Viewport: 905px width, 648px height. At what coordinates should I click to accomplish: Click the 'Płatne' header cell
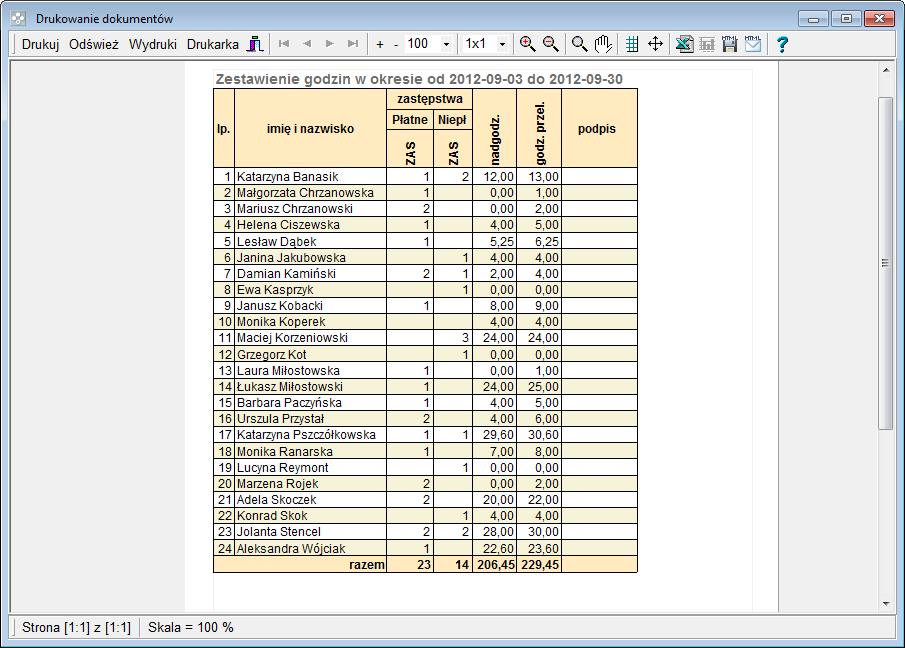[410, 119]
